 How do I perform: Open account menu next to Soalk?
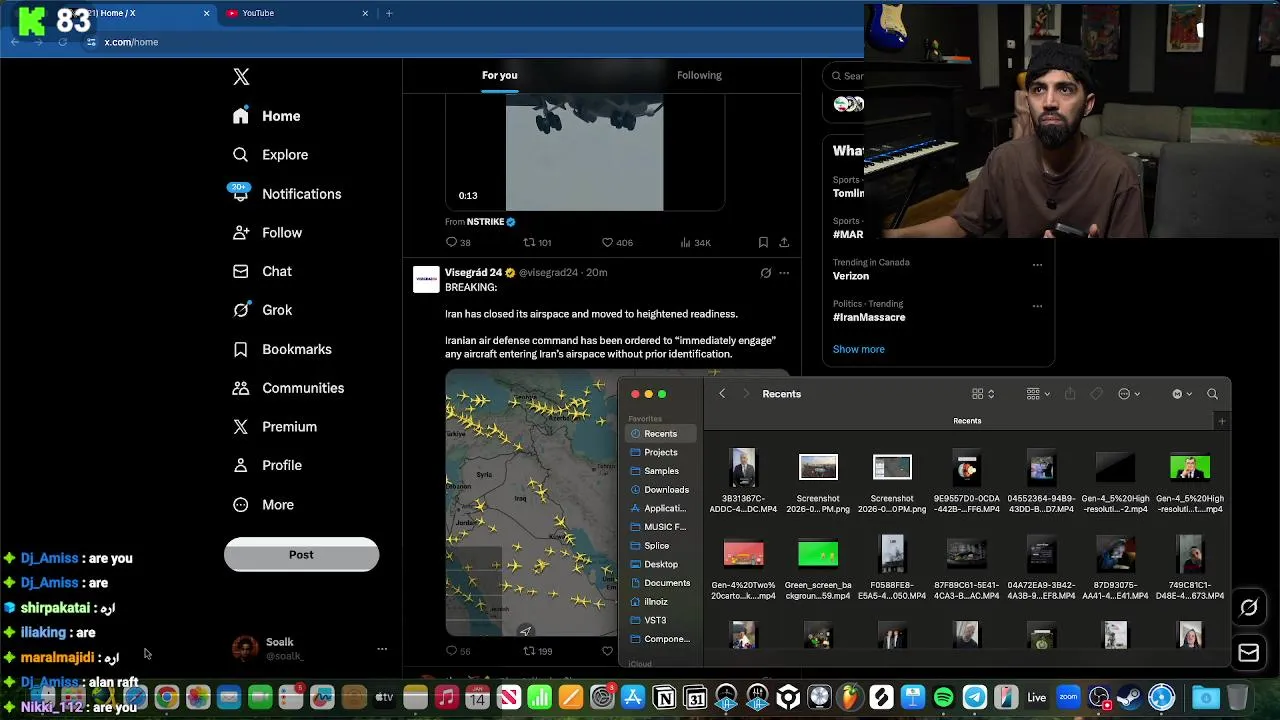[x=382, y=649]
